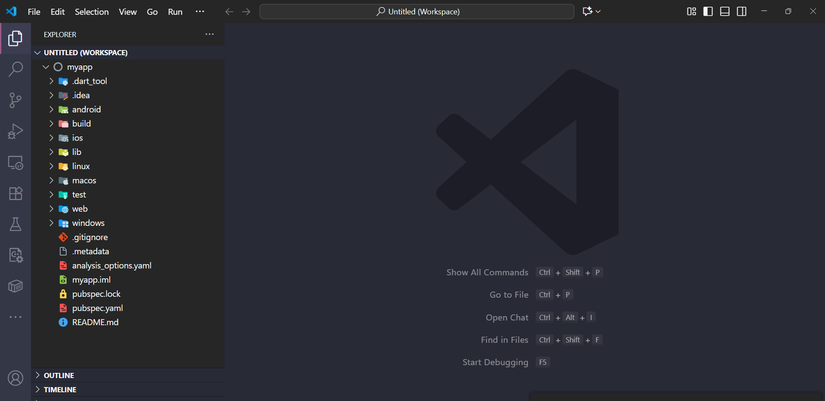Open the Copilot chat icon in title bar
This screenshot has height=401, width=825.
pos(588,12)
